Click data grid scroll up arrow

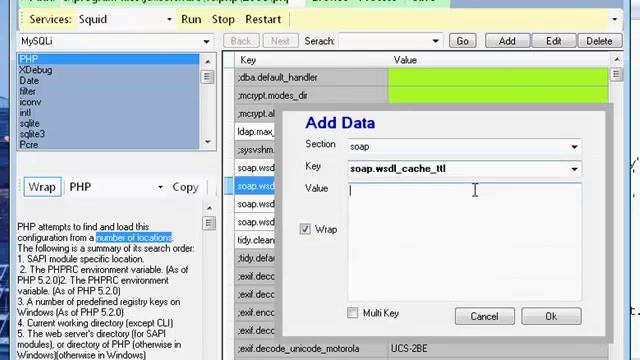616,60
